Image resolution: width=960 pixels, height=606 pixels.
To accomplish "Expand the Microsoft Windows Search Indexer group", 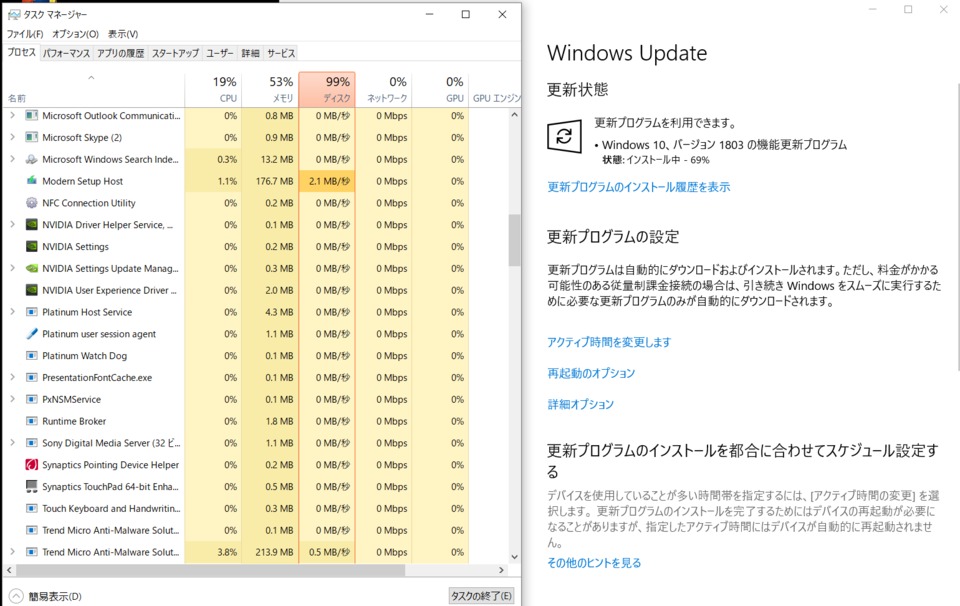I will pos(12,159).
